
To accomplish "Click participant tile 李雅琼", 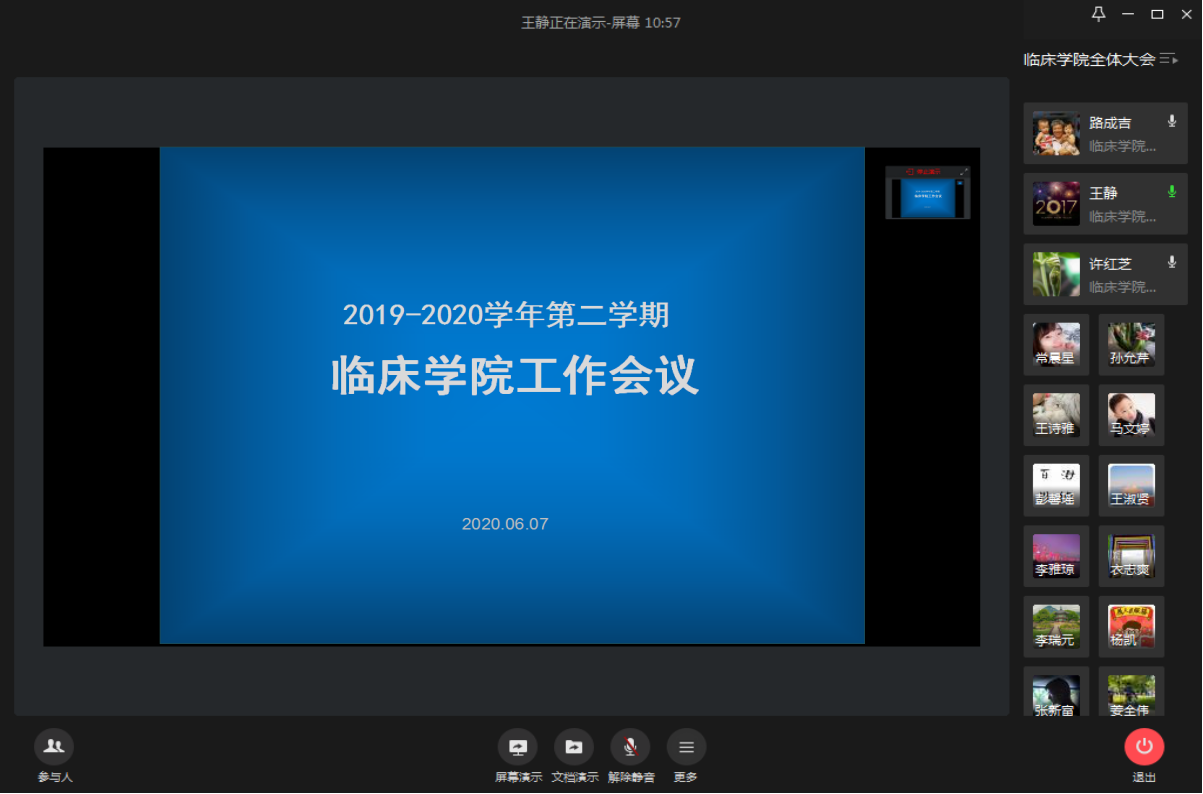I will [x=1056, y=557].
